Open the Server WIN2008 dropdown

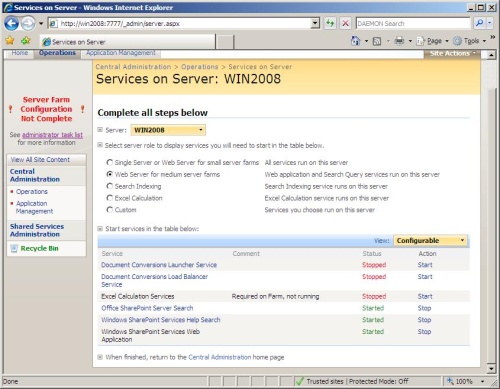[168, 130]
